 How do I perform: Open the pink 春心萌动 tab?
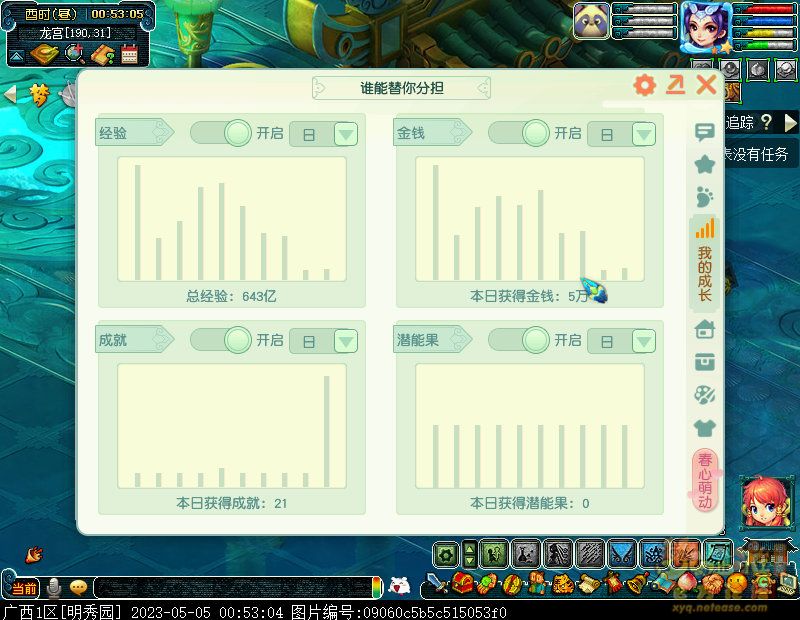705,480
